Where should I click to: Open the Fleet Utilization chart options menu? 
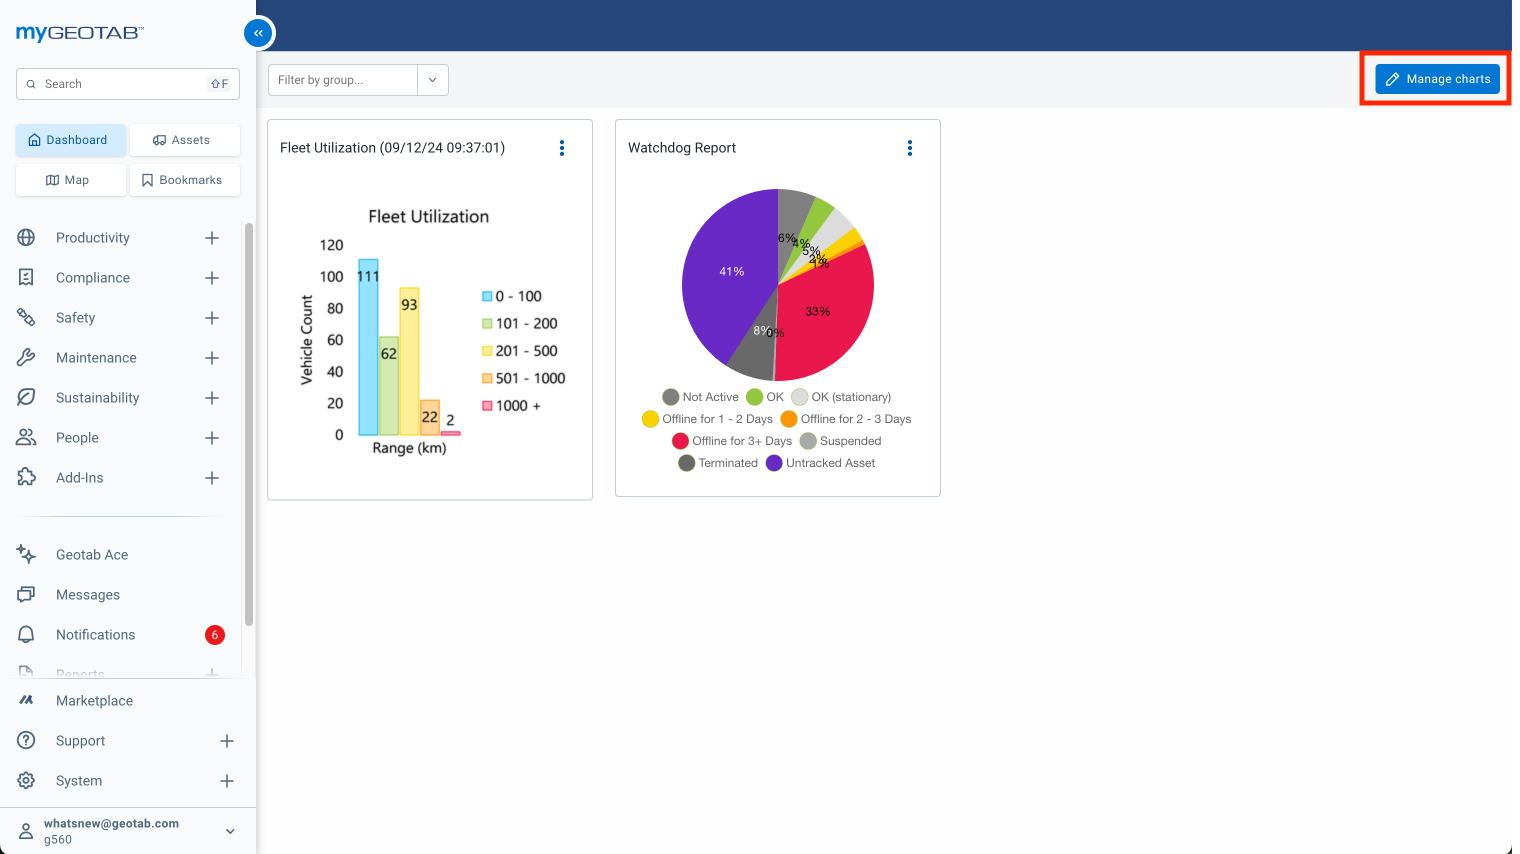point(562,147)
